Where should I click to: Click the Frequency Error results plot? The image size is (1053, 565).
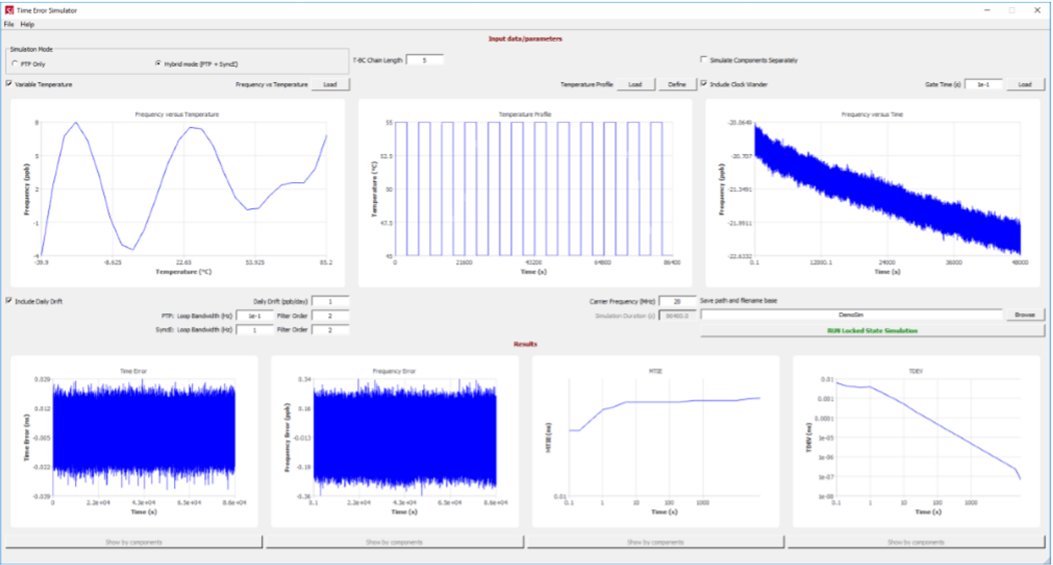pos(394,441)
